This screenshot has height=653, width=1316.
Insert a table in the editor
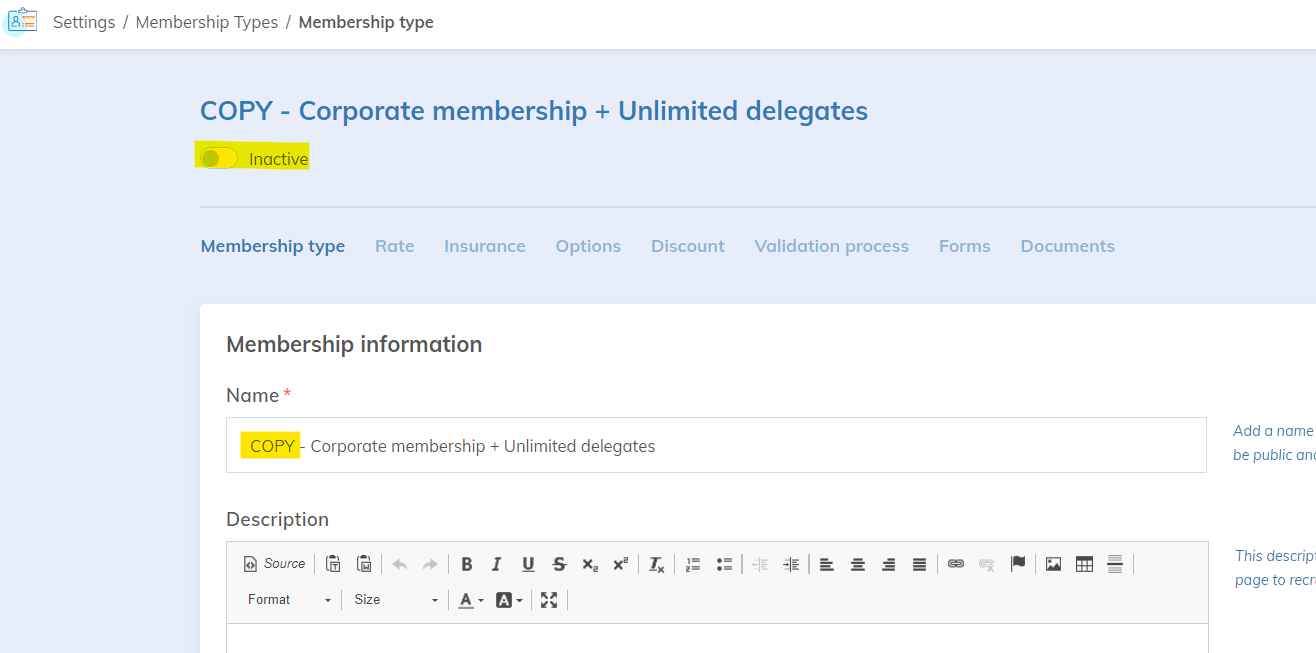point(1084,564)
